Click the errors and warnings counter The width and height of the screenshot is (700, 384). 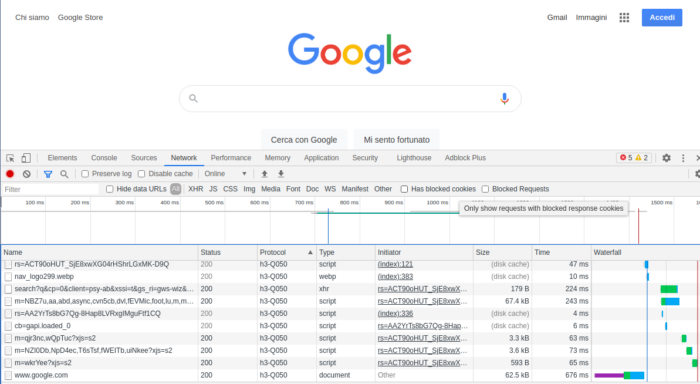pyautogui.click(x=634, y=158)
